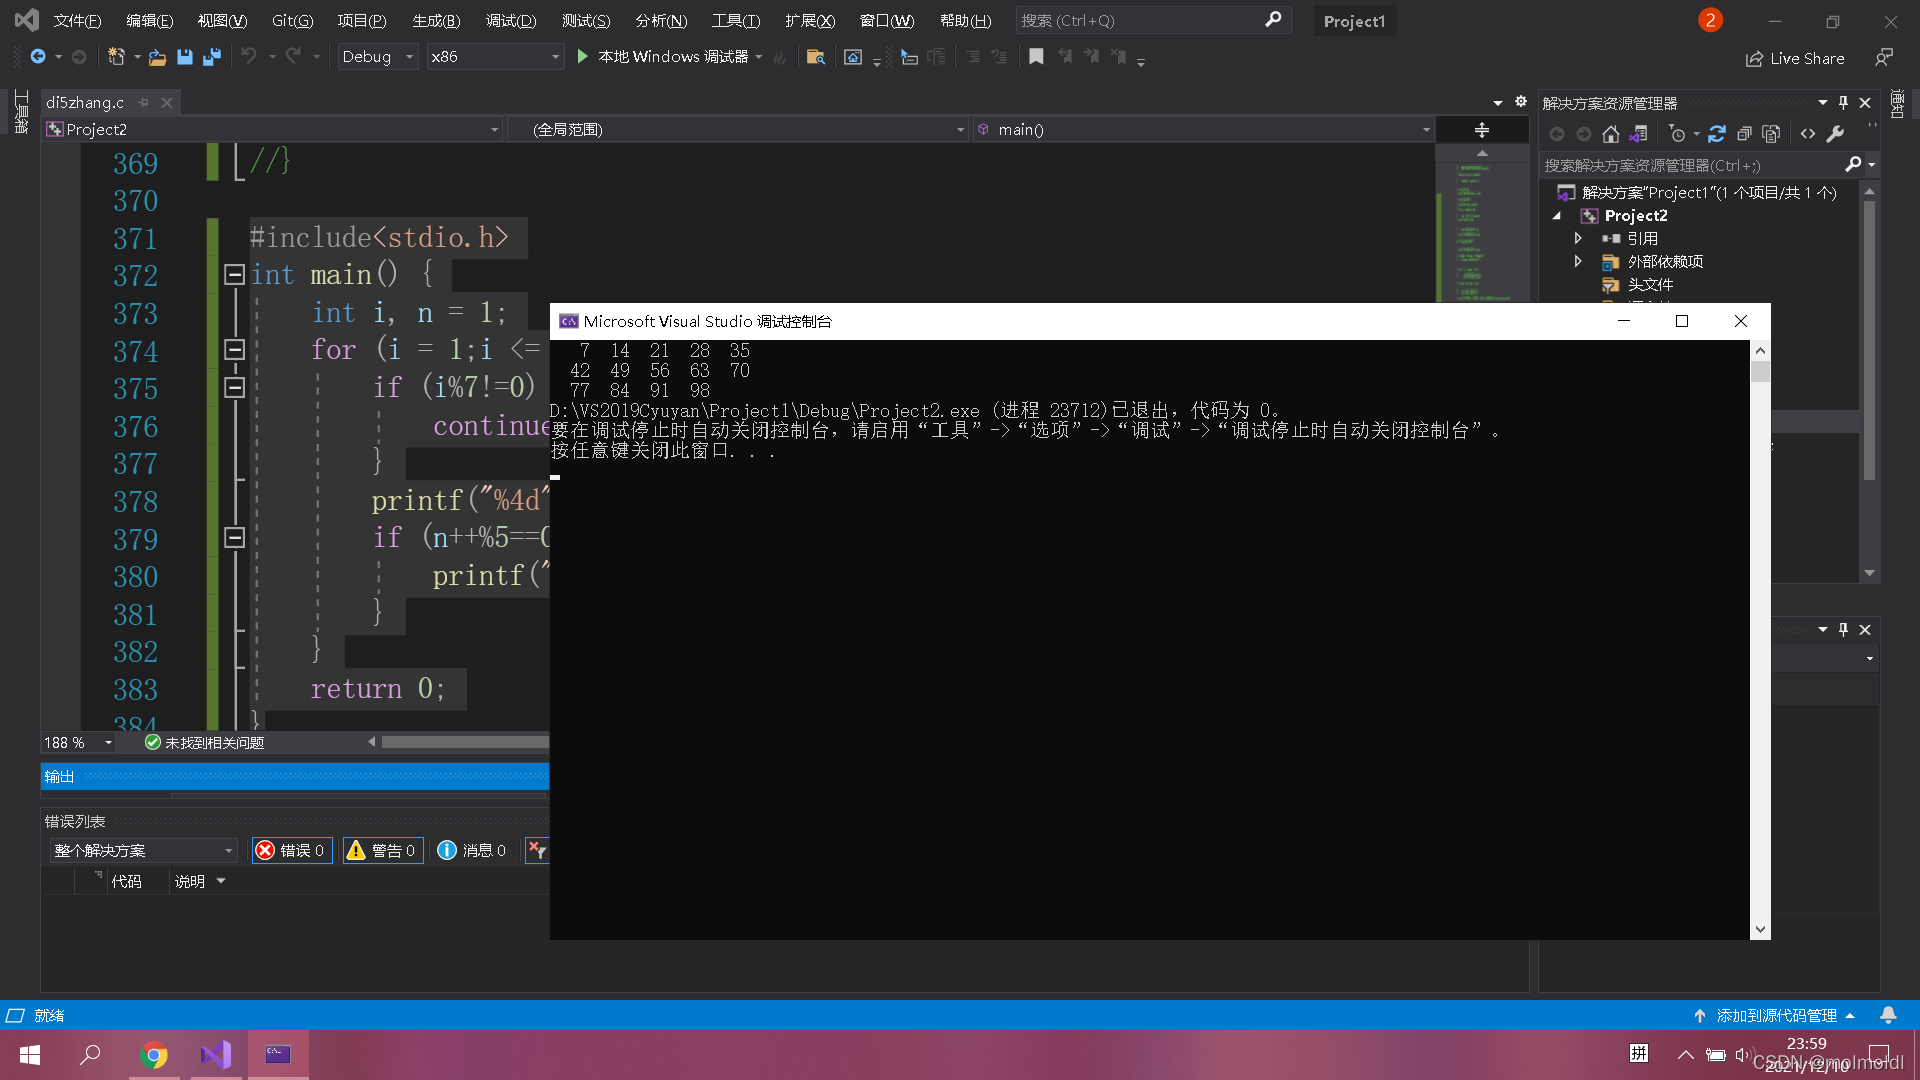
Task: Toggle 整个解决方案 scope option
Action: [137, 851]
